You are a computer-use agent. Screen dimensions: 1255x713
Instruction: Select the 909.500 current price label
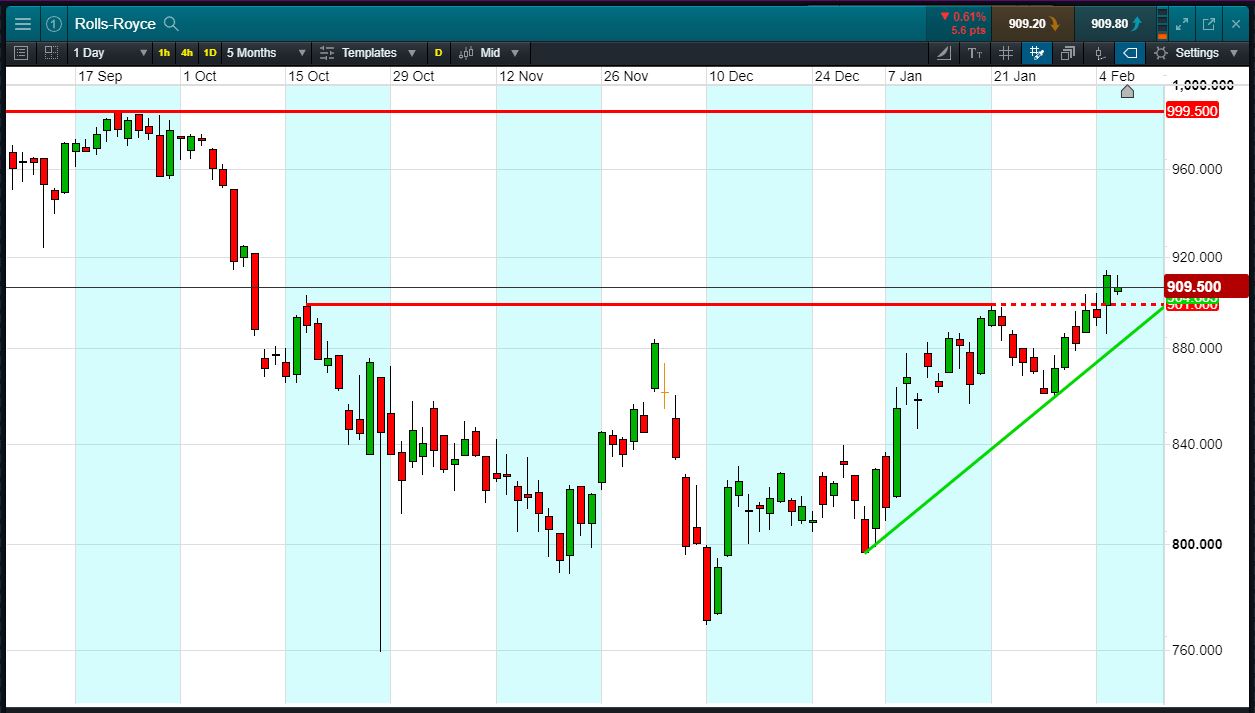(1206, 286)
